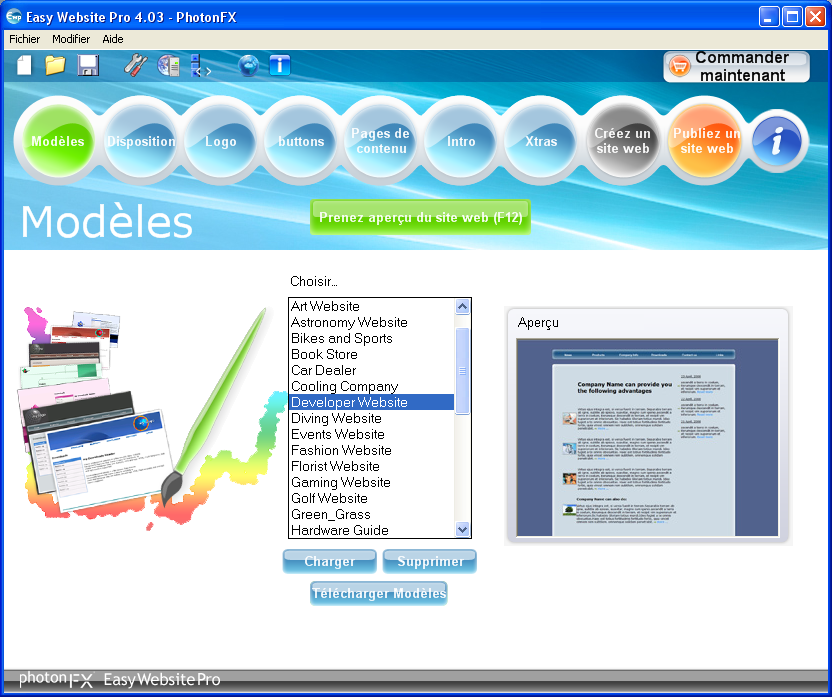
Task: Click the Easy Website Pro title bar icon
Action: point(13,16)
